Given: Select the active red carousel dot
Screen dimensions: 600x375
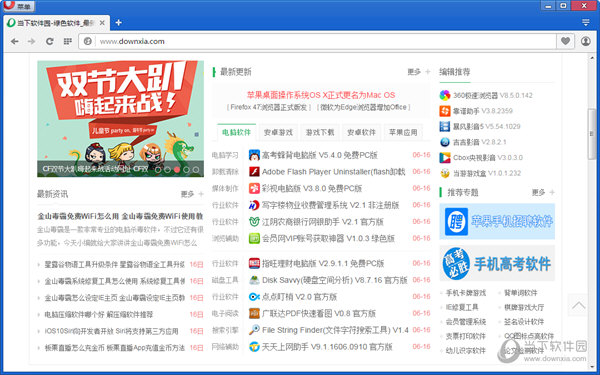Looking at the screenshot, I should click(x=177, y=169).
